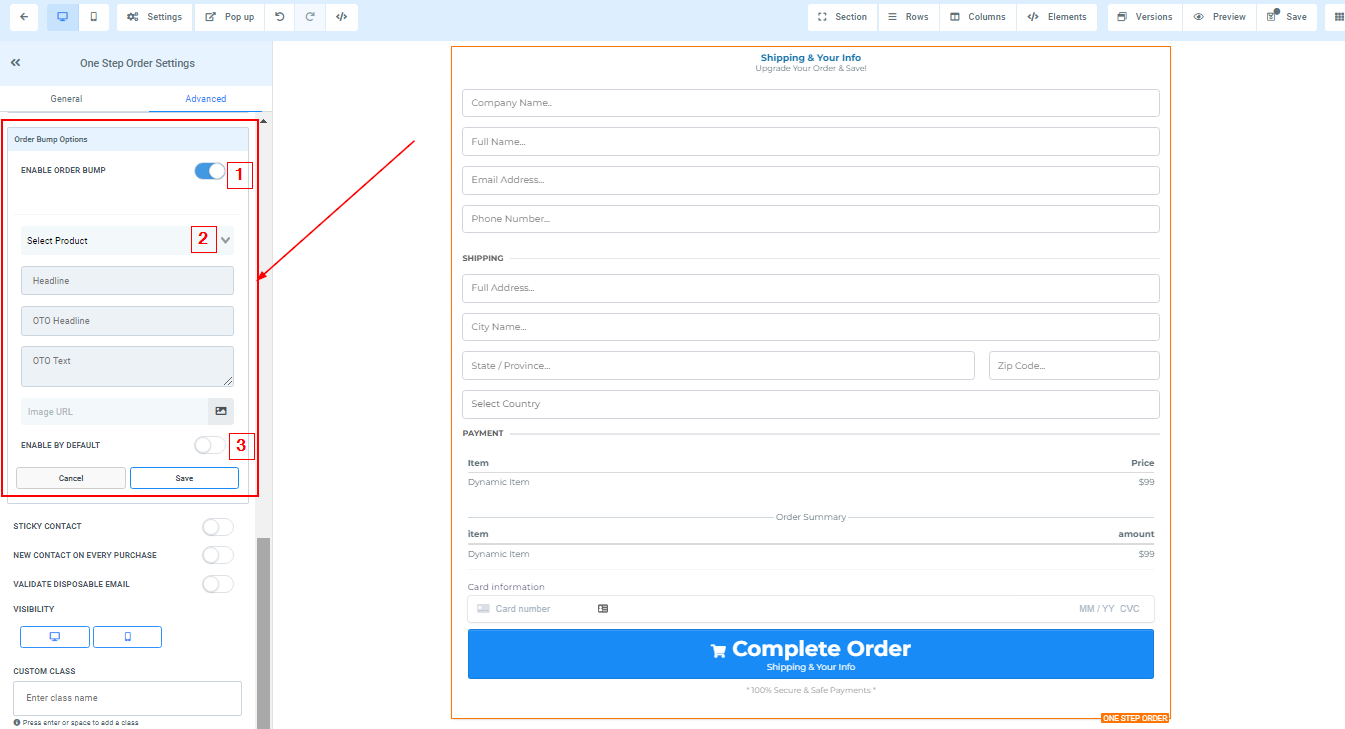Open the custom code icon
This screenshot has width=1345, height=729.
coord(341,17)
